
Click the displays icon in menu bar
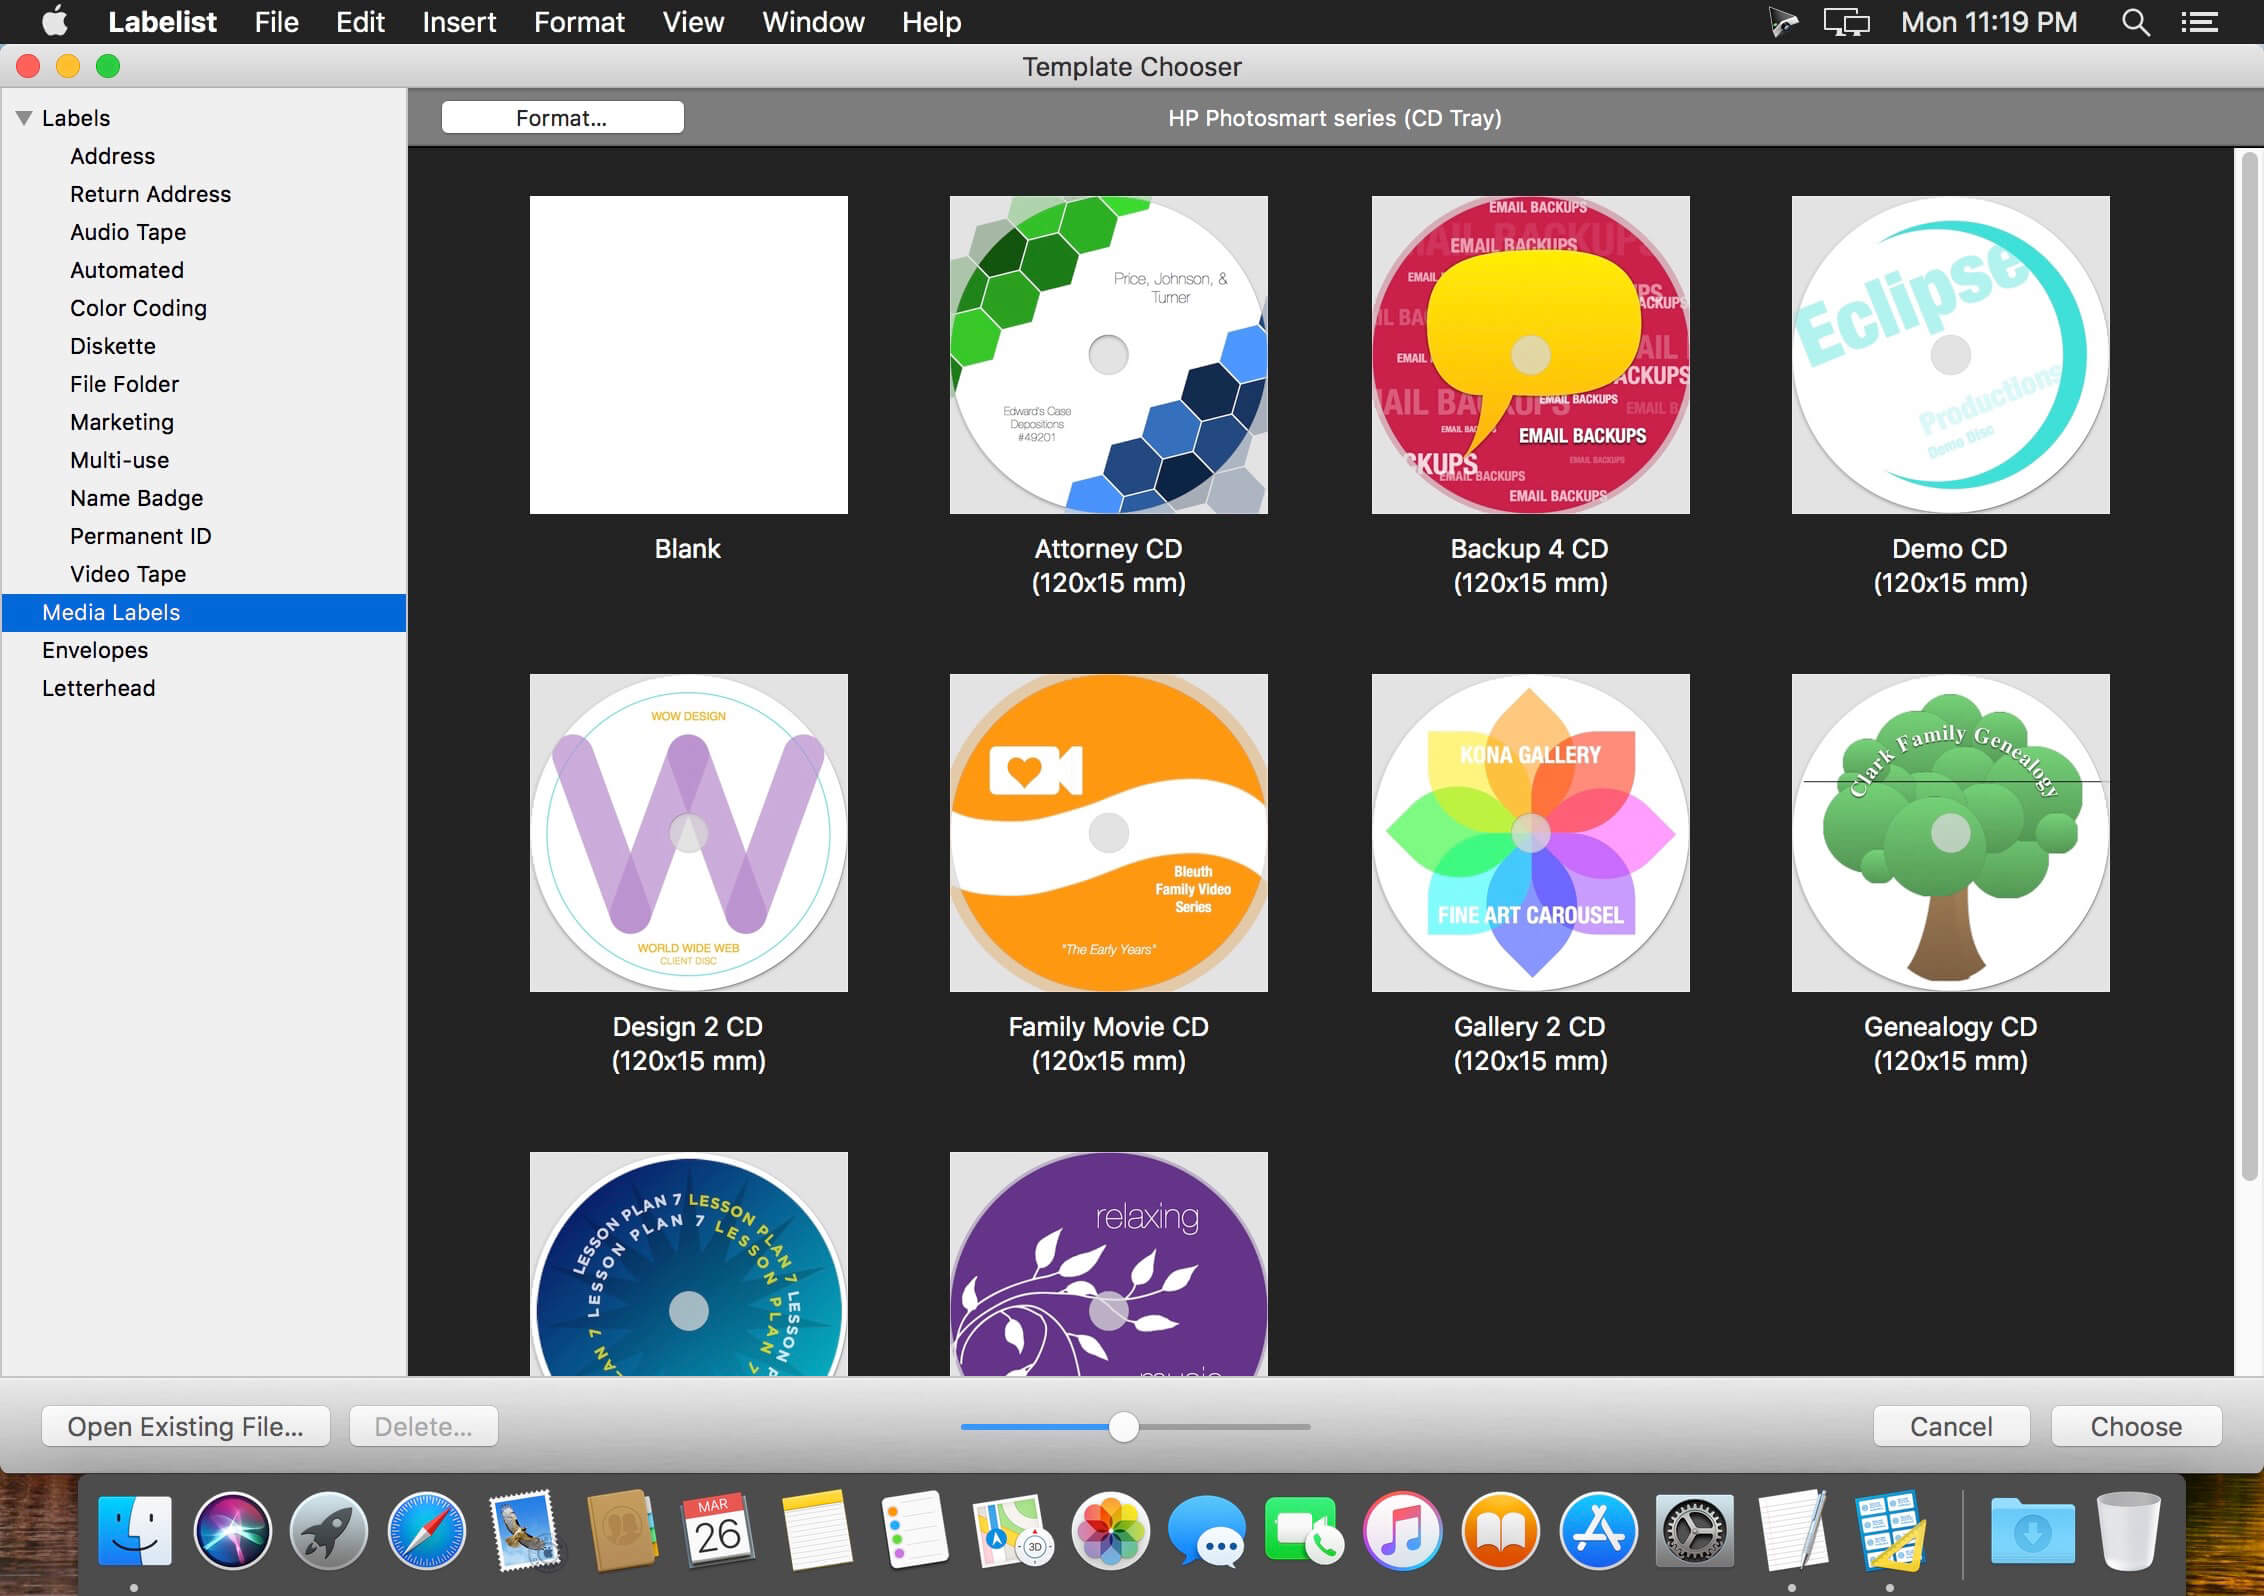[1846, 22]
